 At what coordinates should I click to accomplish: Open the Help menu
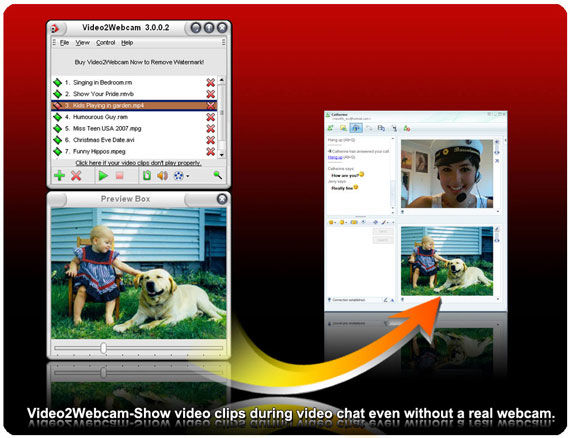pos(127,43)
